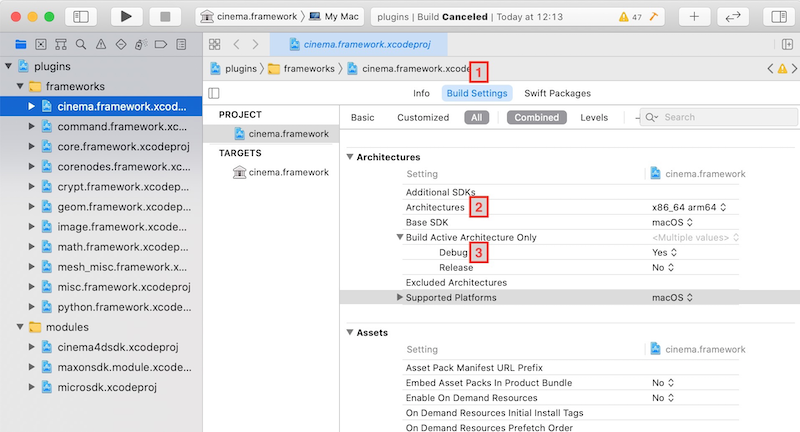Select the Combined view filter

click(x=536, y=117)
